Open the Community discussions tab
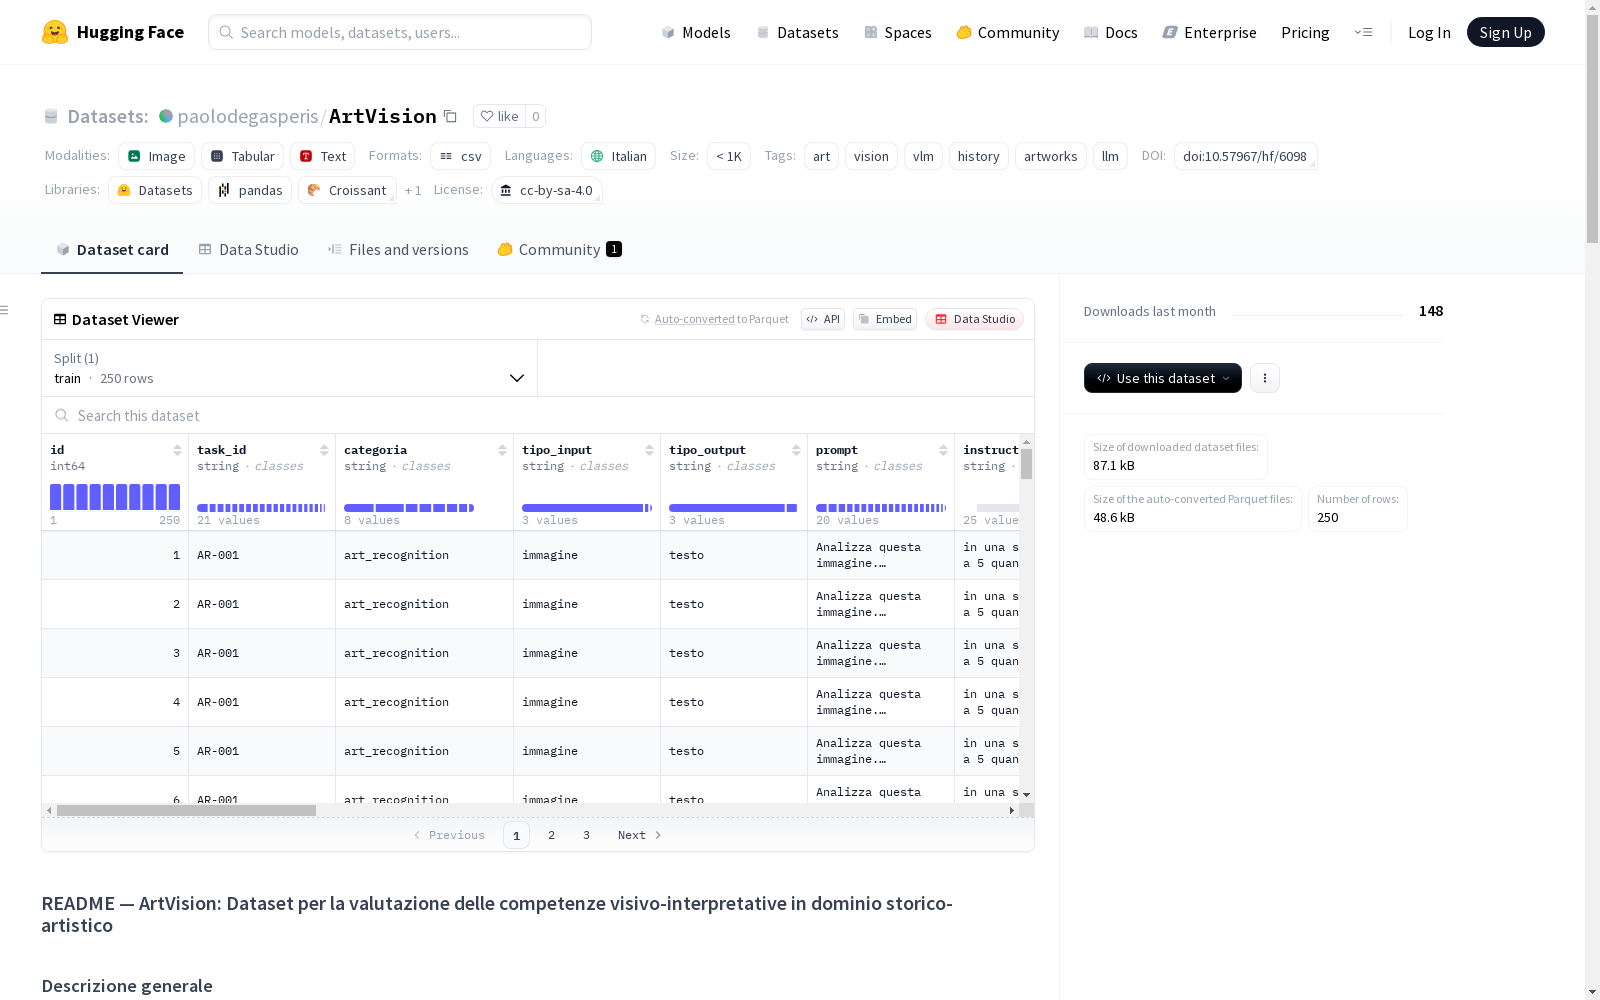 pyautogui.click(x=559, y=250)
